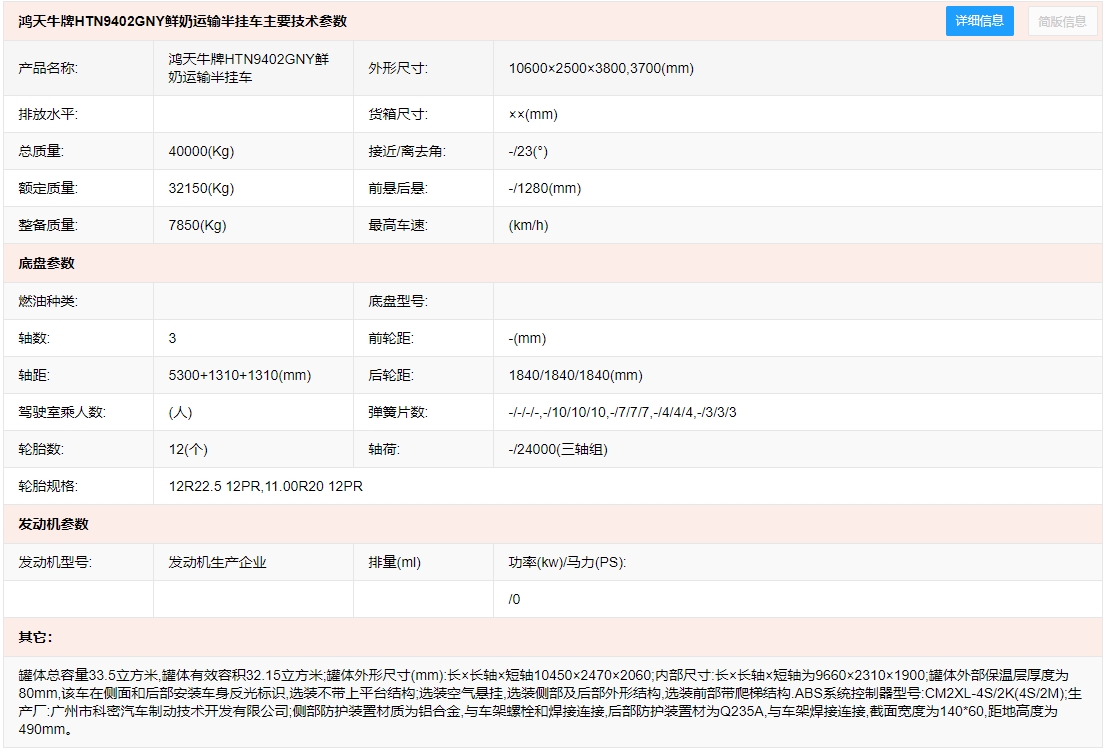Select leaf spring value -/-/-/-,-/10/10/10

[558, 412]
